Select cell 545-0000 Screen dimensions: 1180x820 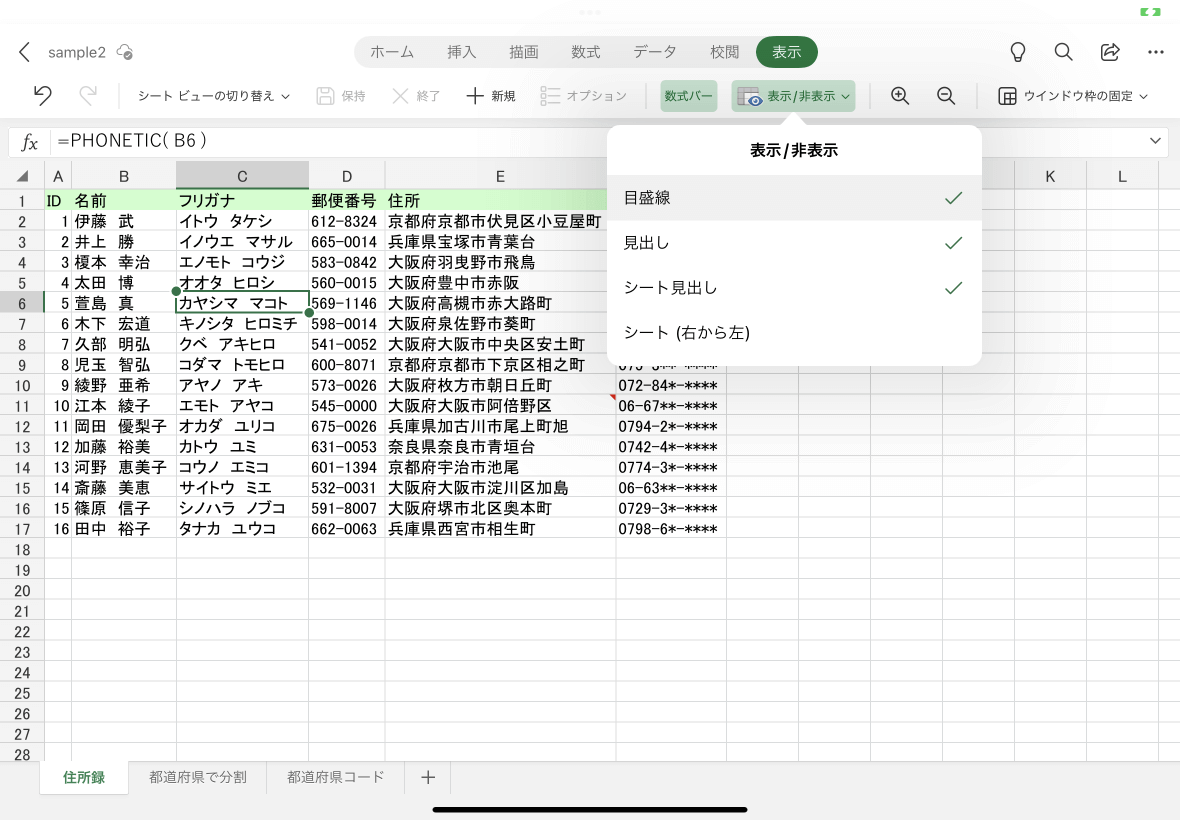tap(347, 405)
